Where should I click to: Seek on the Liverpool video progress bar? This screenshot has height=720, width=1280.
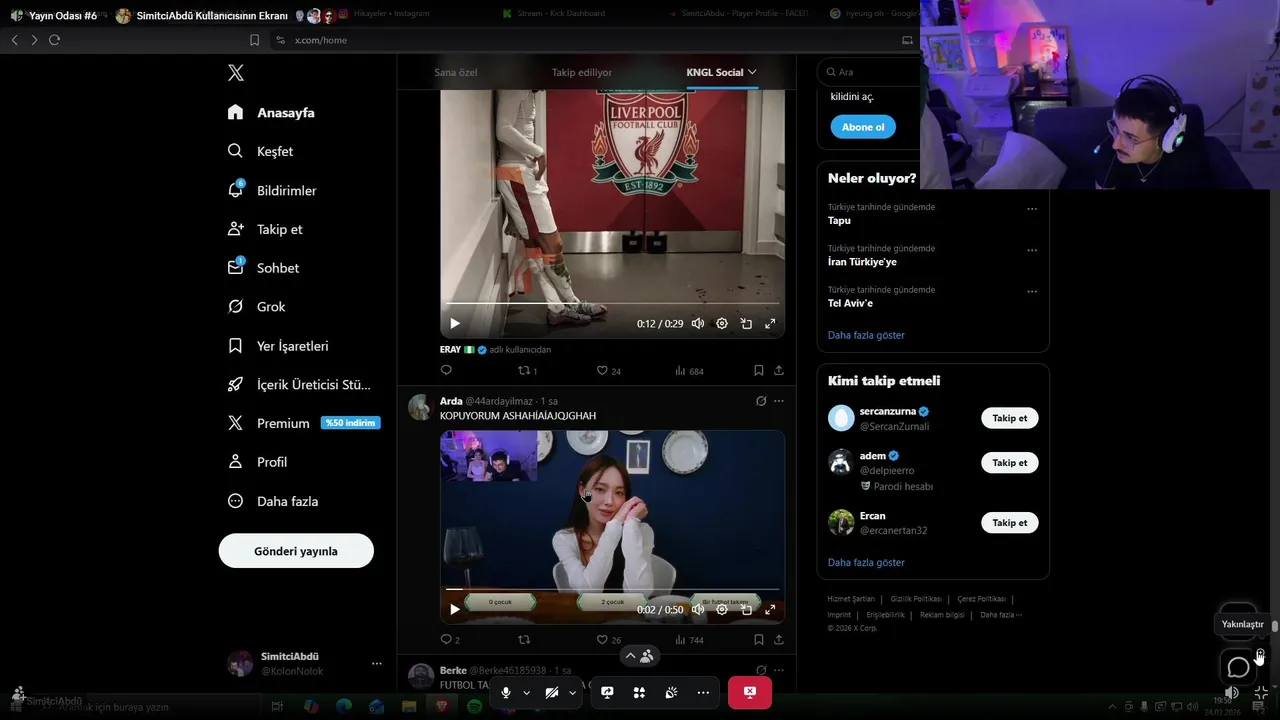(x=612, y=303)
